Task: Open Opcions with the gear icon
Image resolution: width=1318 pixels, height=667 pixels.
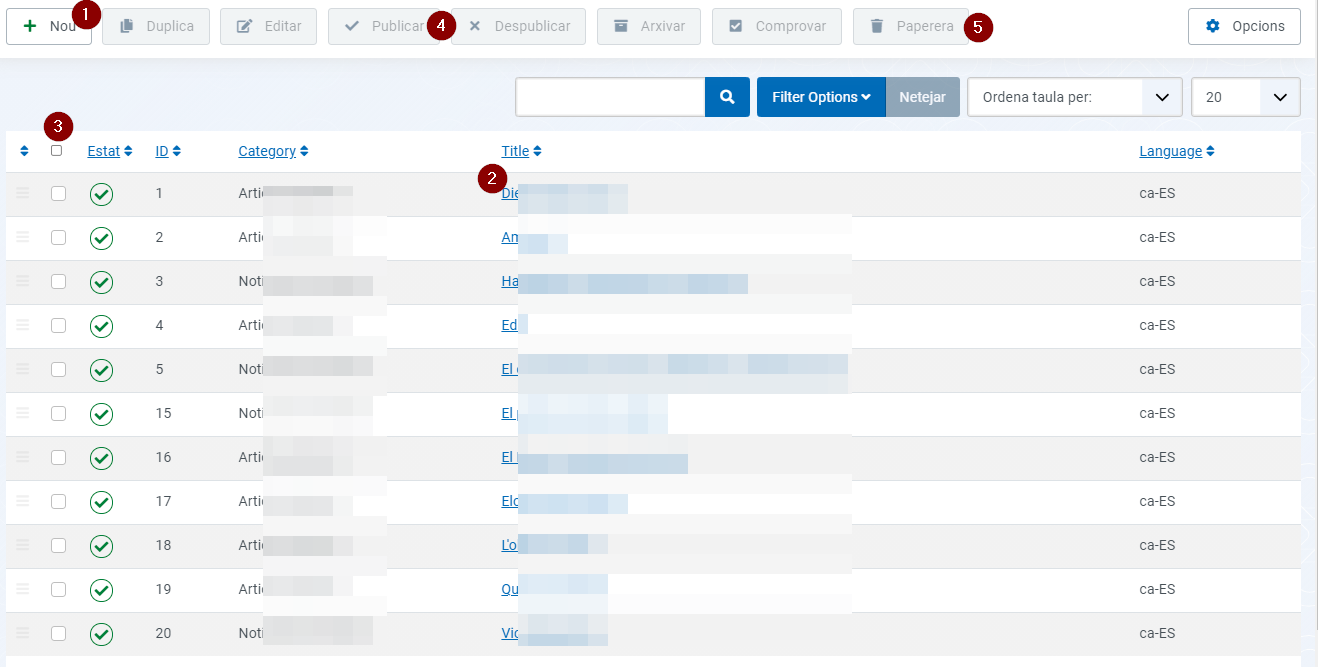Action: click(1244, 26)
